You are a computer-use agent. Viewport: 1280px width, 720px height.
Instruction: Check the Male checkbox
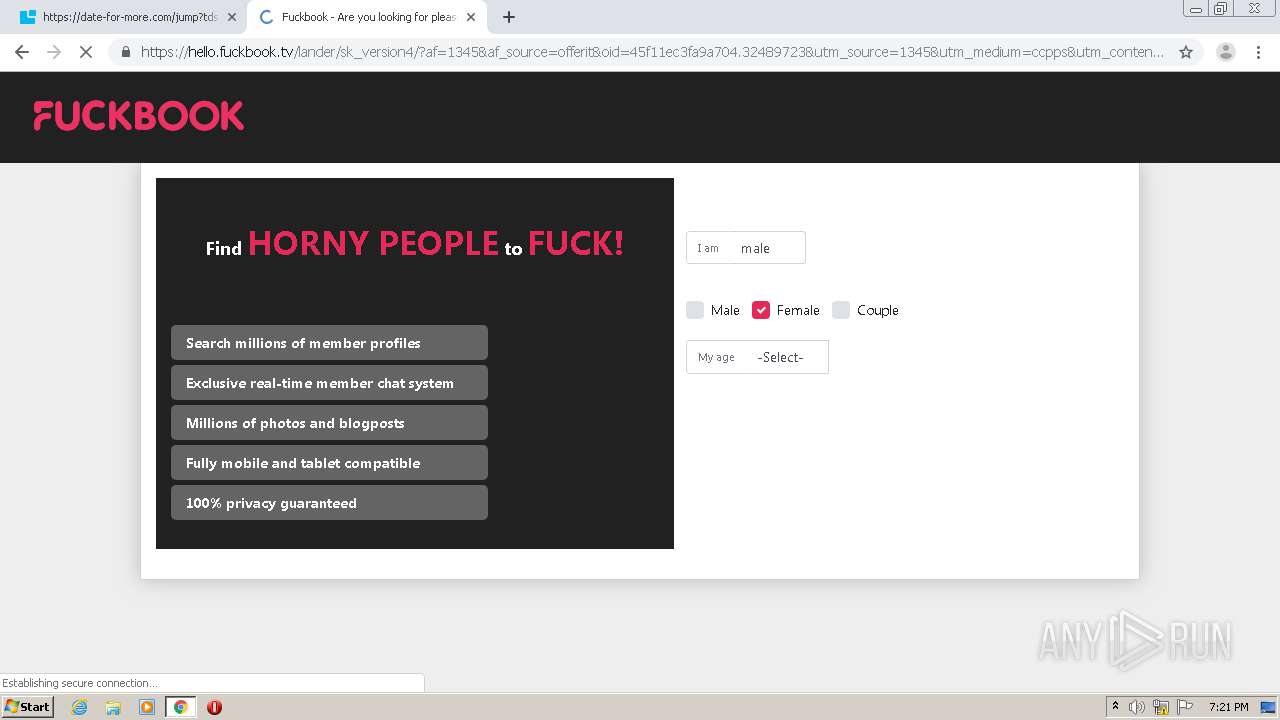click(x=695, y=310)
